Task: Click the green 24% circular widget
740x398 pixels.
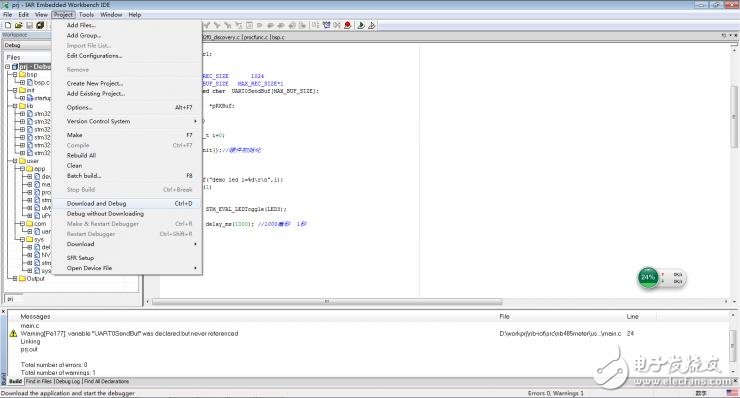Action: pos(648,277)
